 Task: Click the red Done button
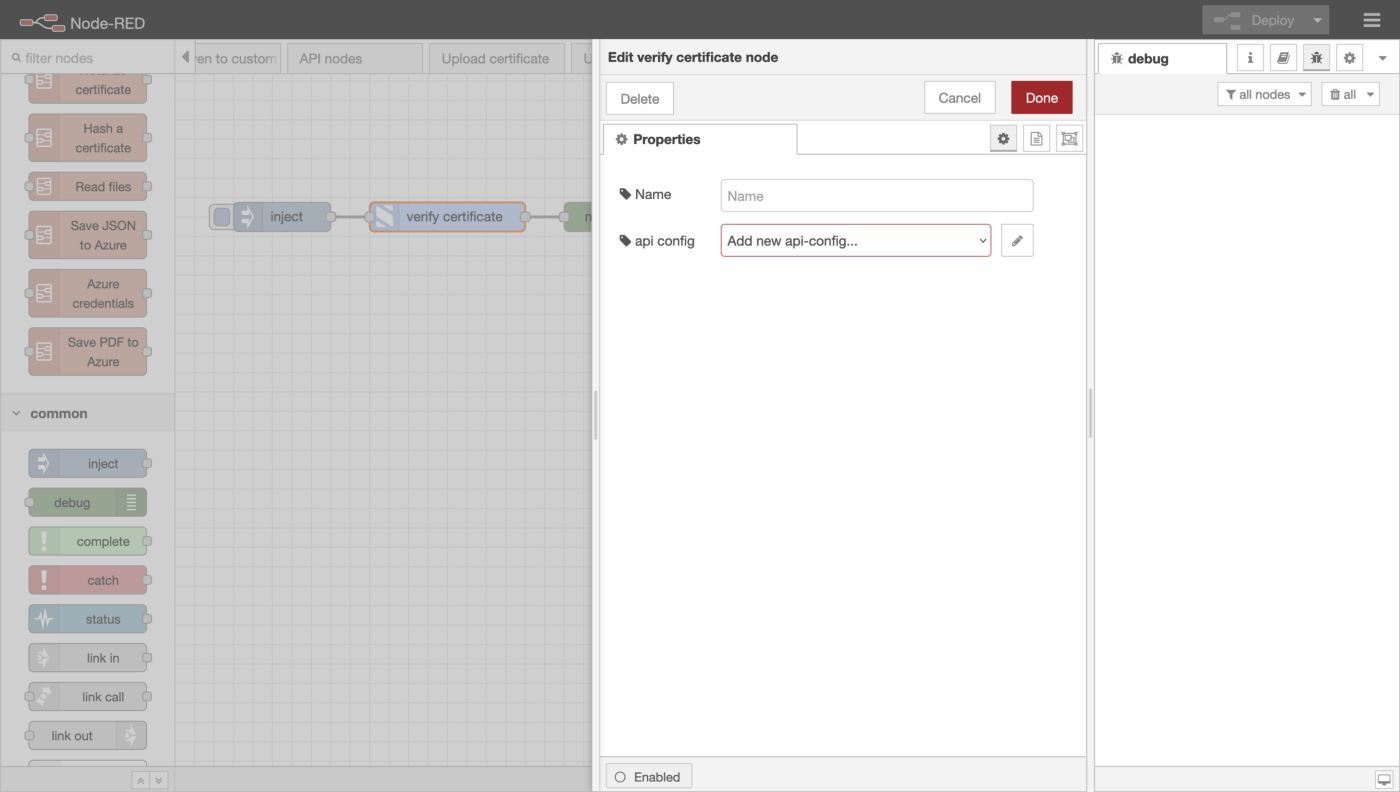click(1041, 98)
